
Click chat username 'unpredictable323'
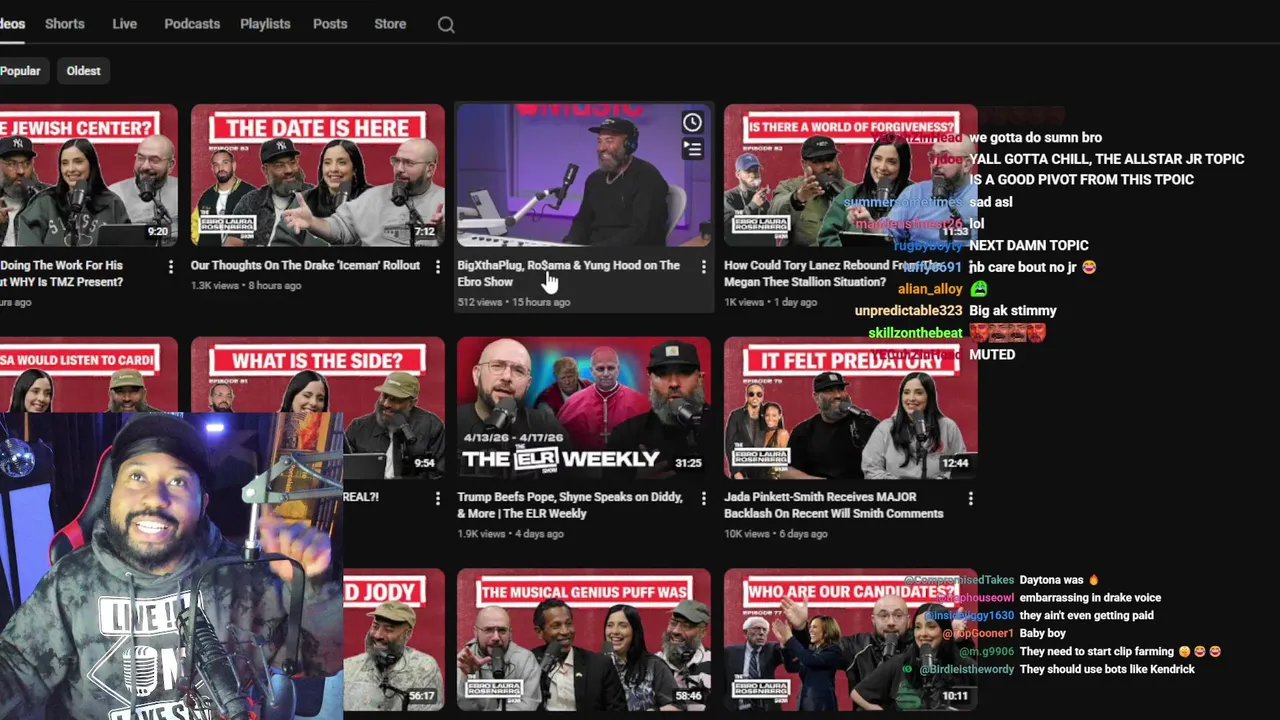click(908, 311)
